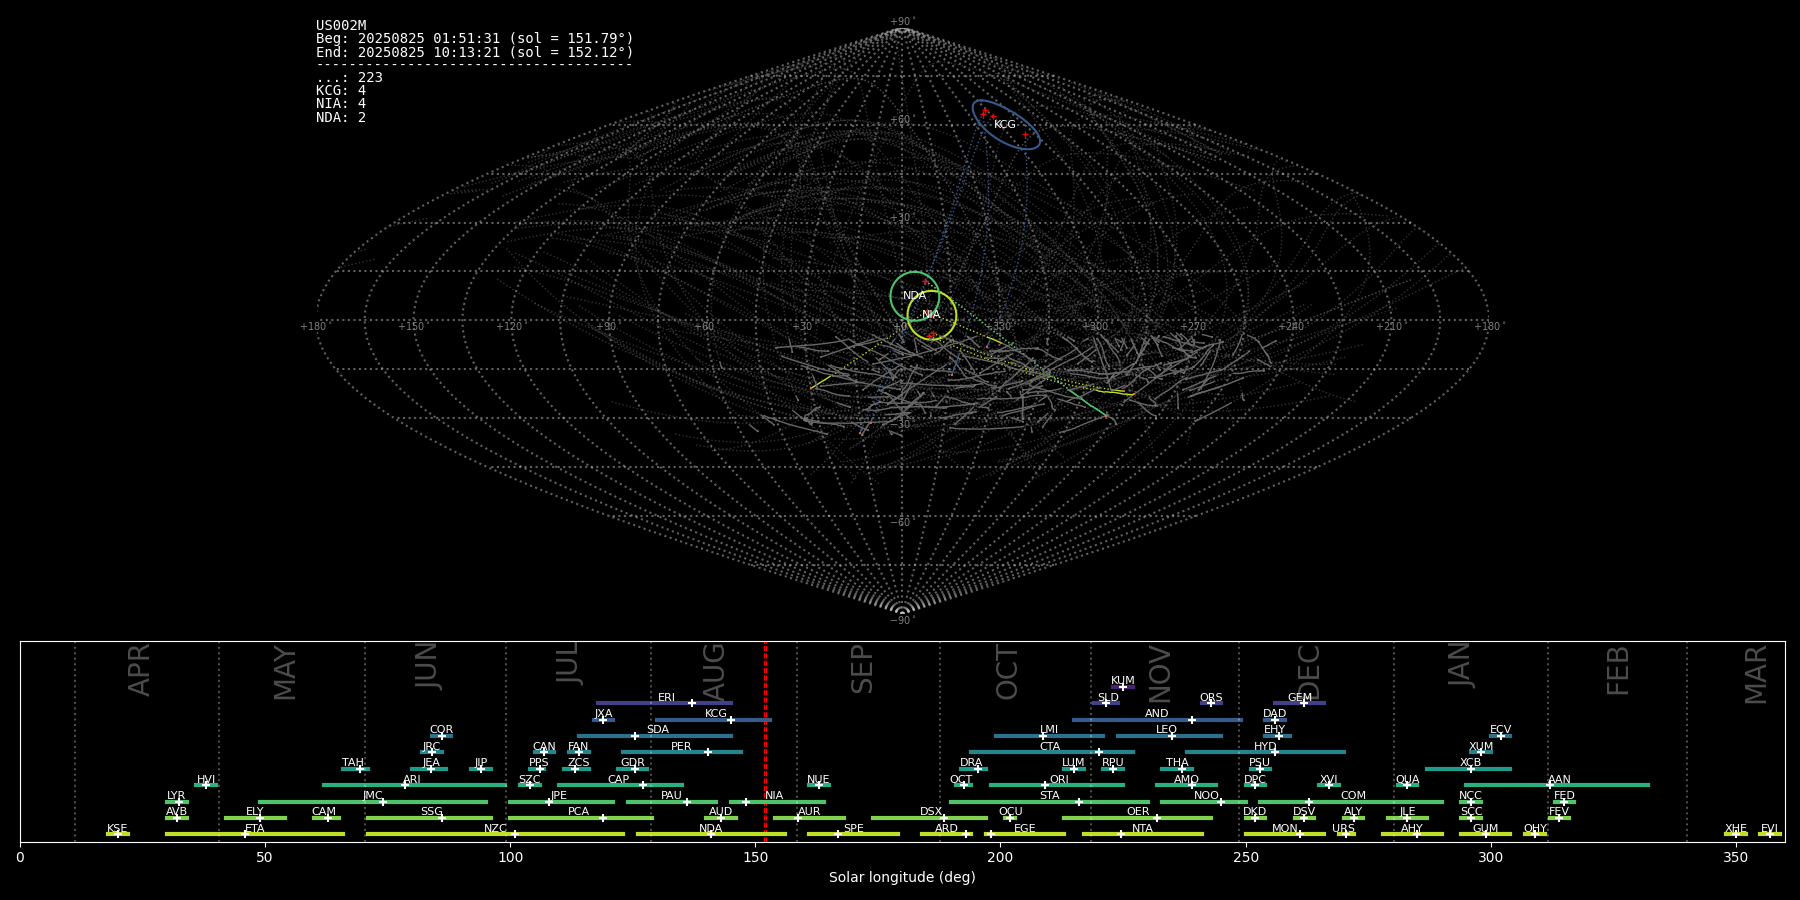Click the AAN shower label in timeline

(1559, 780)
